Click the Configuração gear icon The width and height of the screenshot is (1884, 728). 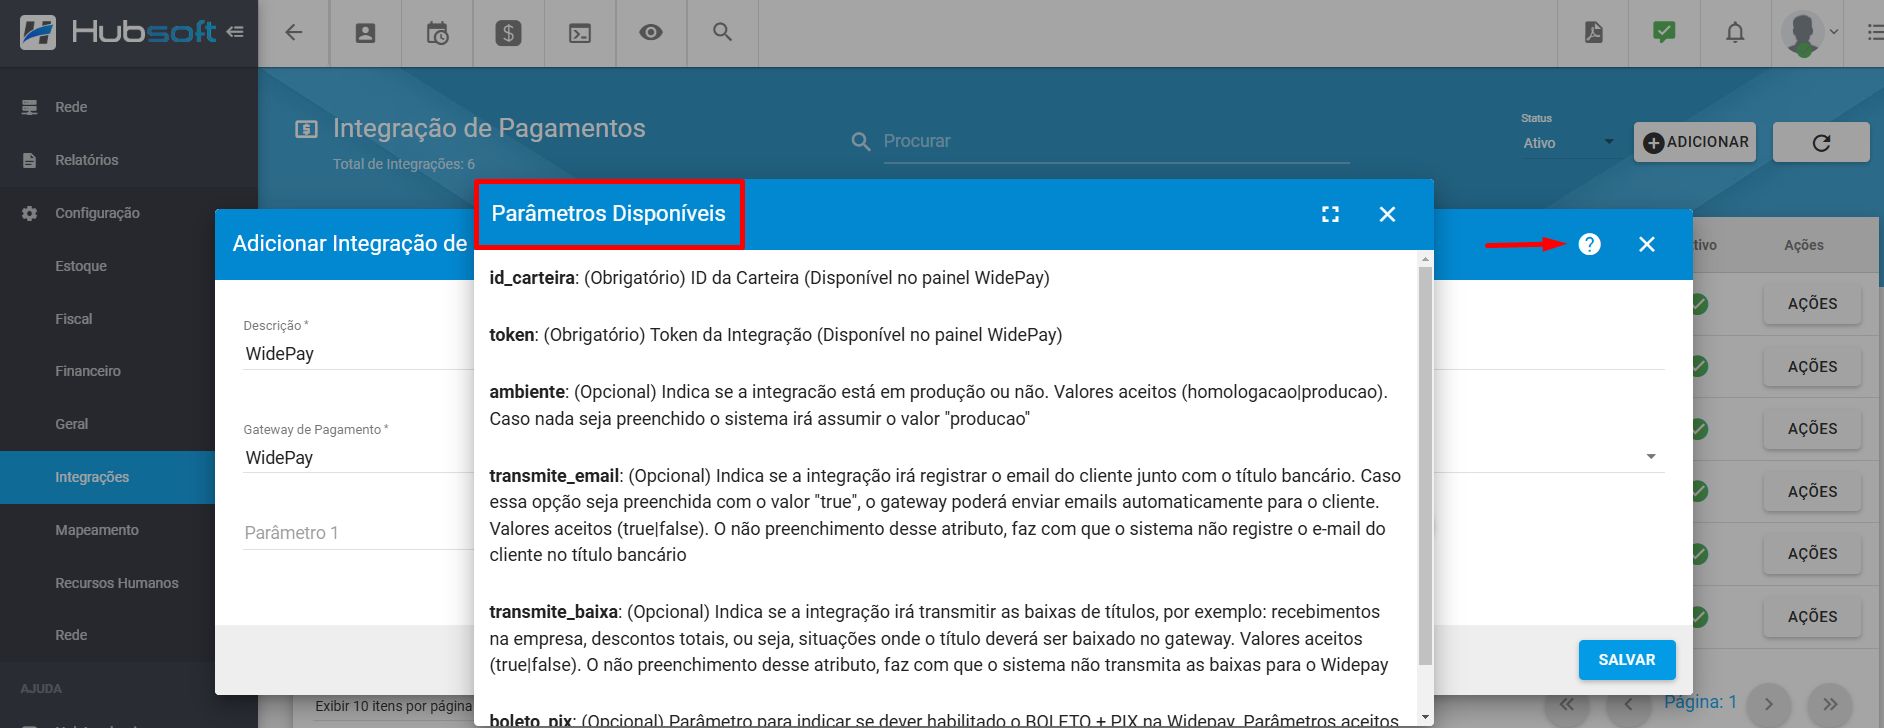(29, 213)
